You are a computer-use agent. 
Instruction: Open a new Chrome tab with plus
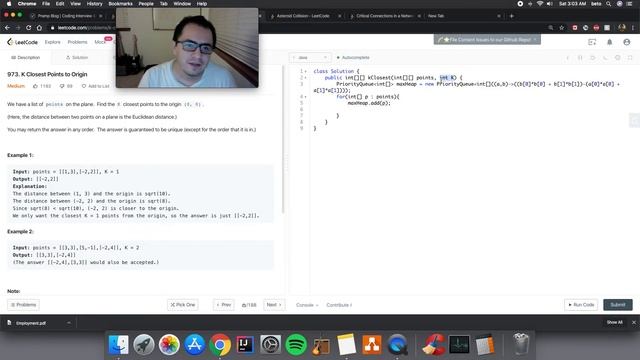(x=511, y=16)
